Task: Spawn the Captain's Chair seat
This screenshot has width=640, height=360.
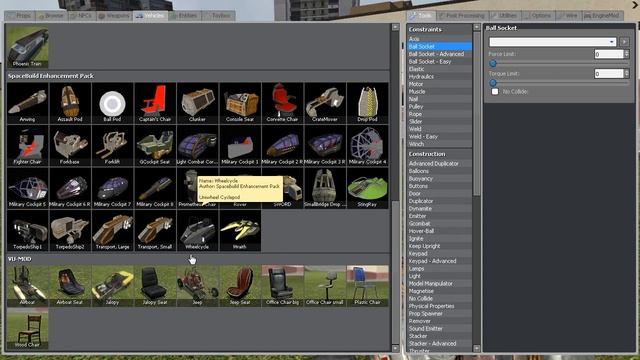Action: coord(155,103)
